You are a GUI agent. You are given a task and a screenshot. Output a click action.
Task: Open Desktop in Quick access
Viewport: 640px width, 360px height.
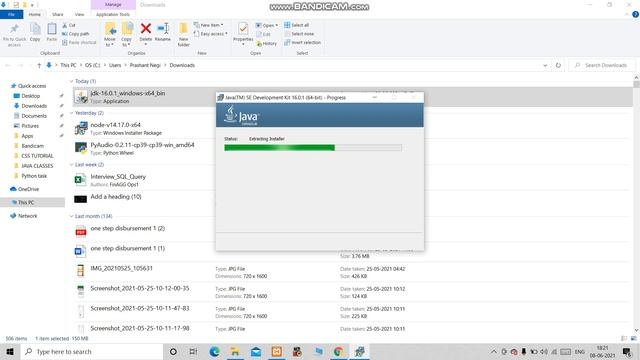tap(31, 96)
